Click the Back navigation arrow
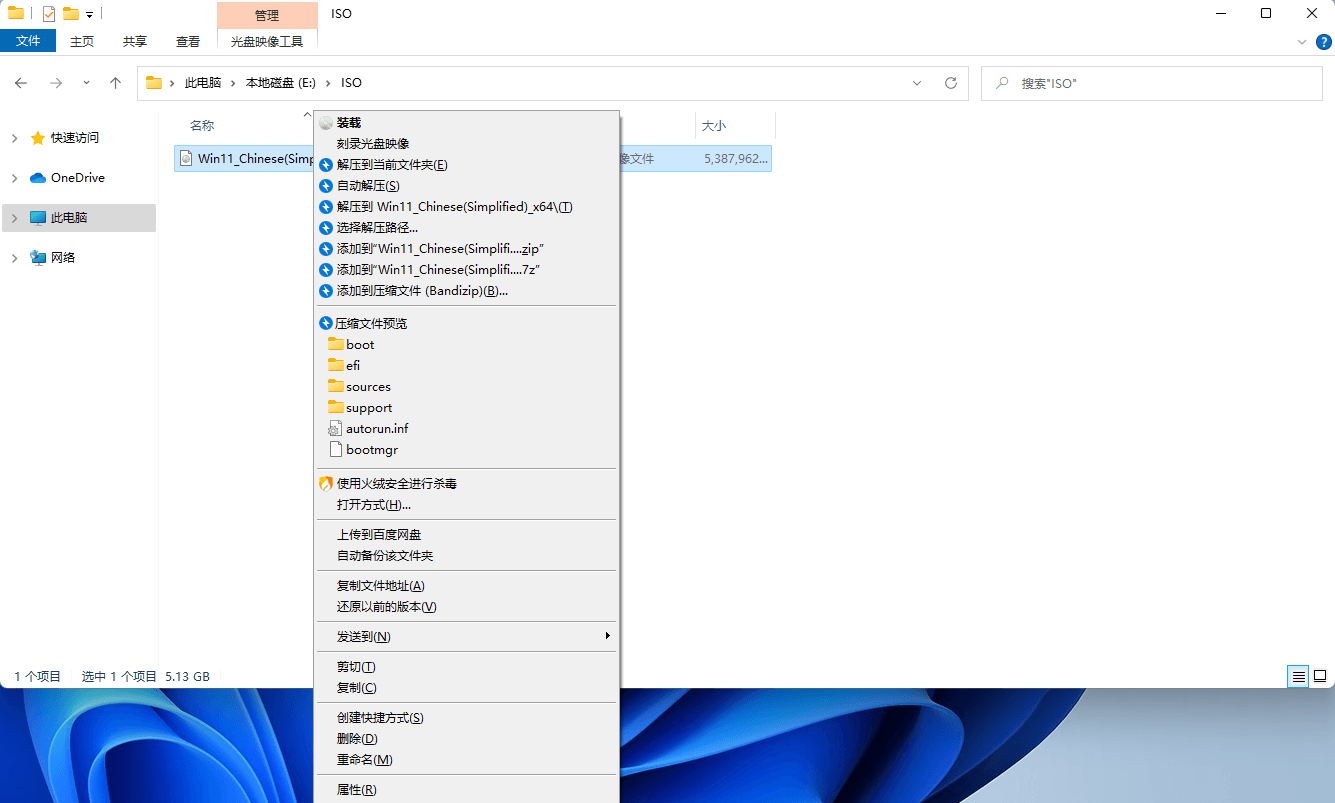This screenshot has width=1335, height=803. (x=21, y=83)
